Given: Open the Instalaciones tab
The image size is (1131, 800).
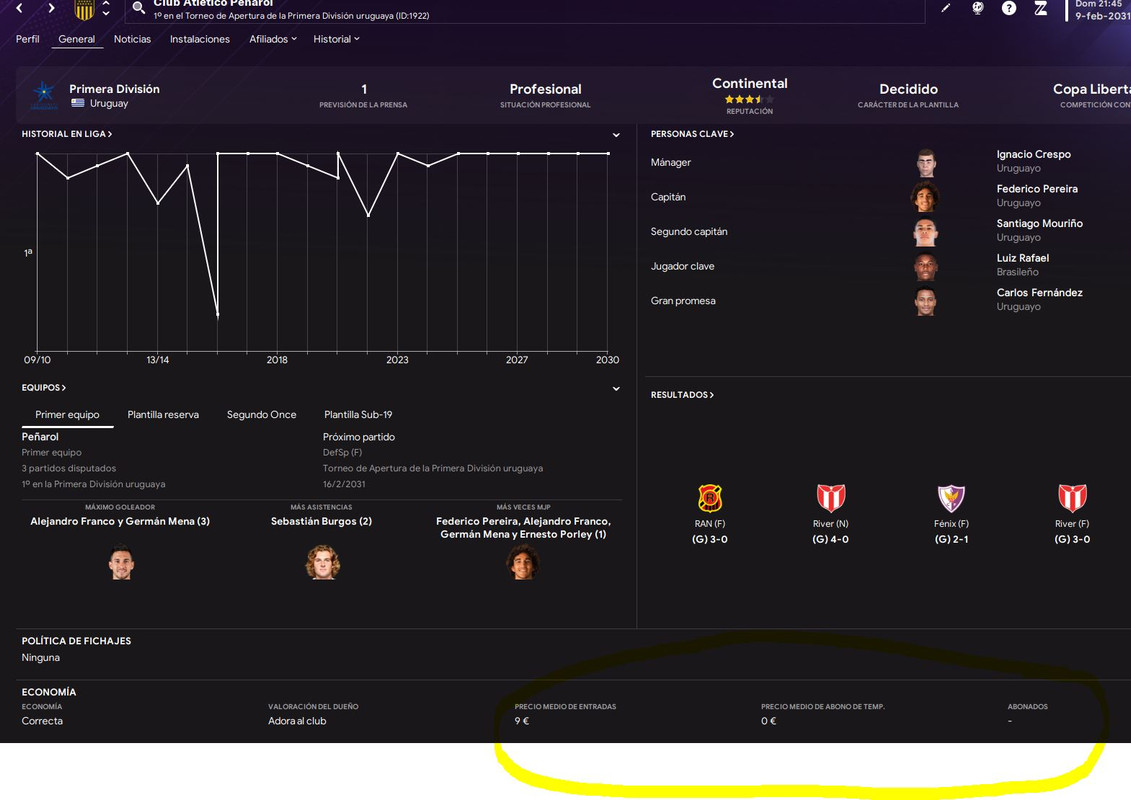Looking at the screenshot, I should [200, 39].
